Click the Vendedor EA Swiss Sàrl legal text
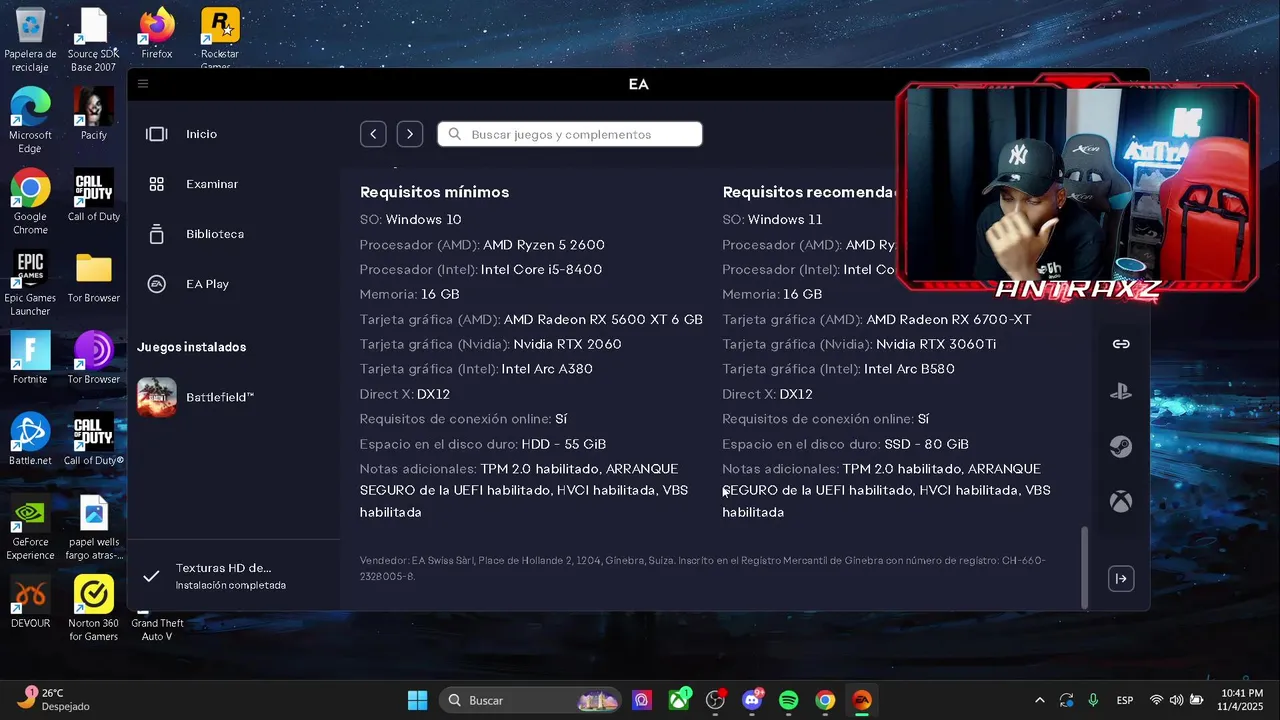 point(703,568)
